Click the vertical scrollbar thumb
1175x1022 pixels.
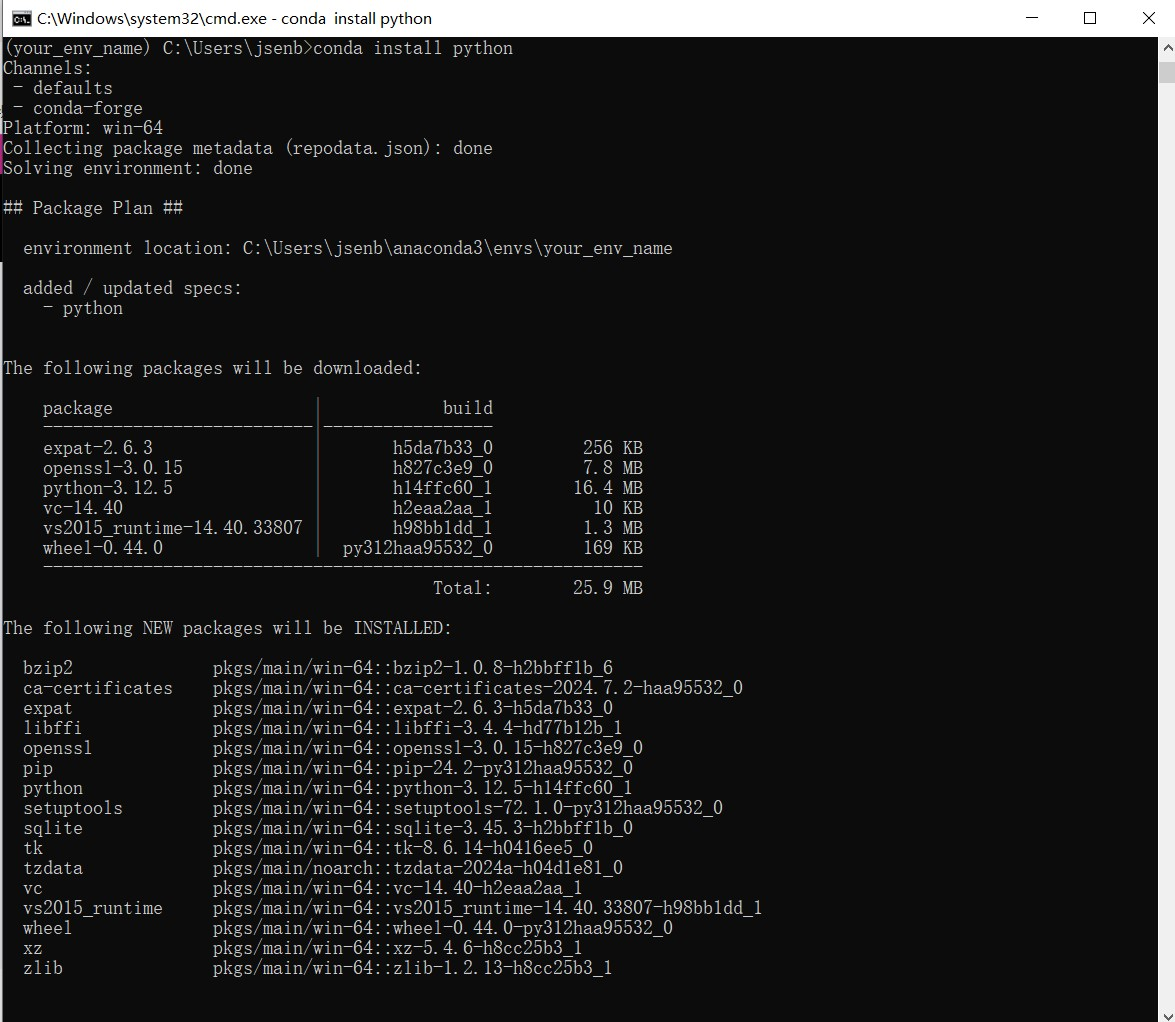tap(1166, 72)
